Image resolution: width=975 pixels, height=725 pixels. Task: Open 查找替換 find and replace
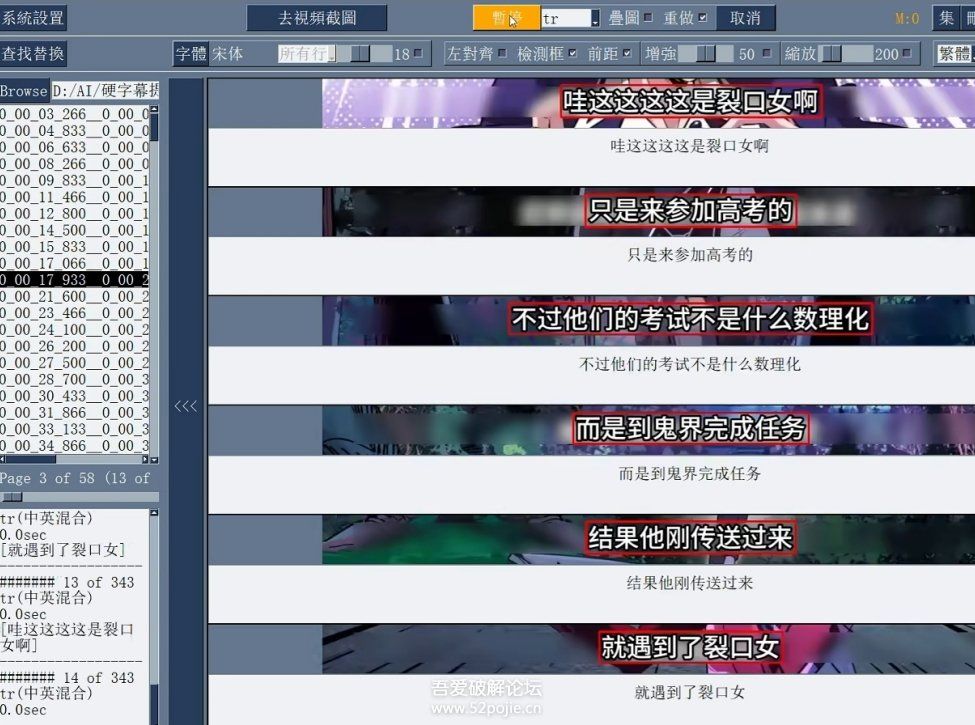(33, 53)
